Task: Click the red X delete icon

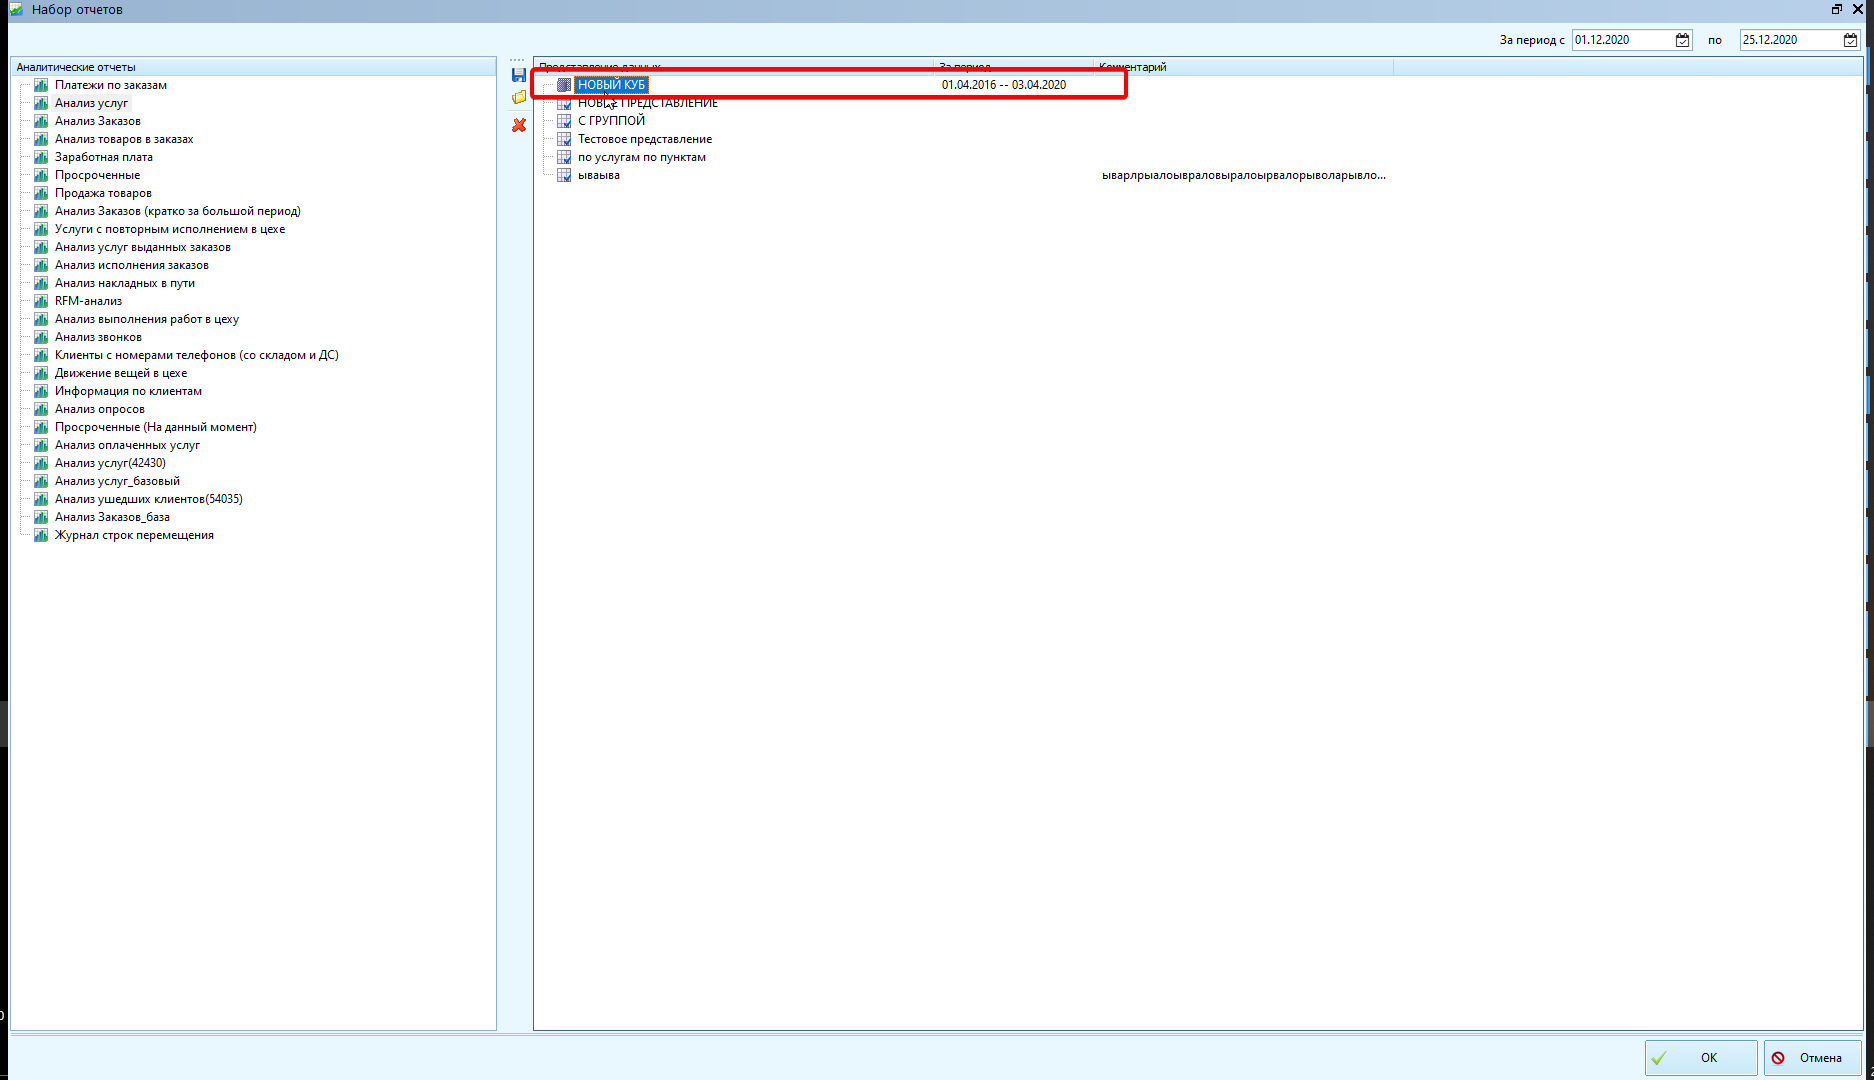Action: point(518,125)
